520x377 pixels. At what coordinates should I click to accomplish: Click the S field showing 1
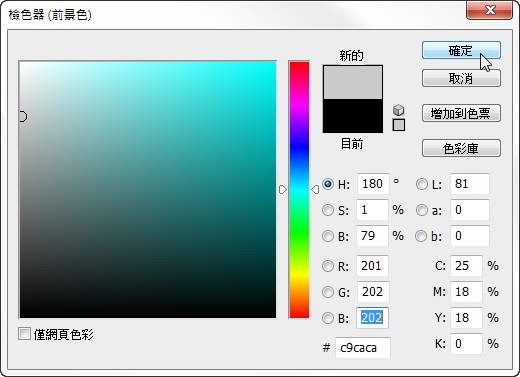[x=372, y=210]
